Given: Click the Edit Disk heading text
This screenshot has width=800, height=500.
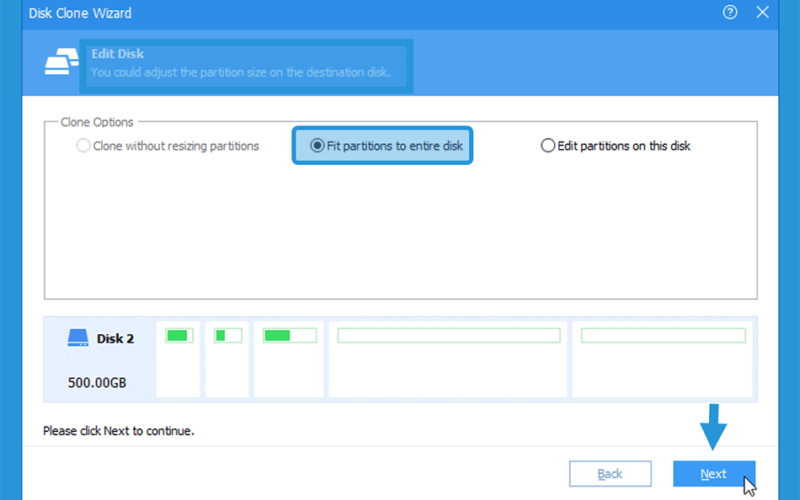Looking at the screenshot, I should pyautogui.click(x=118, y=54).
